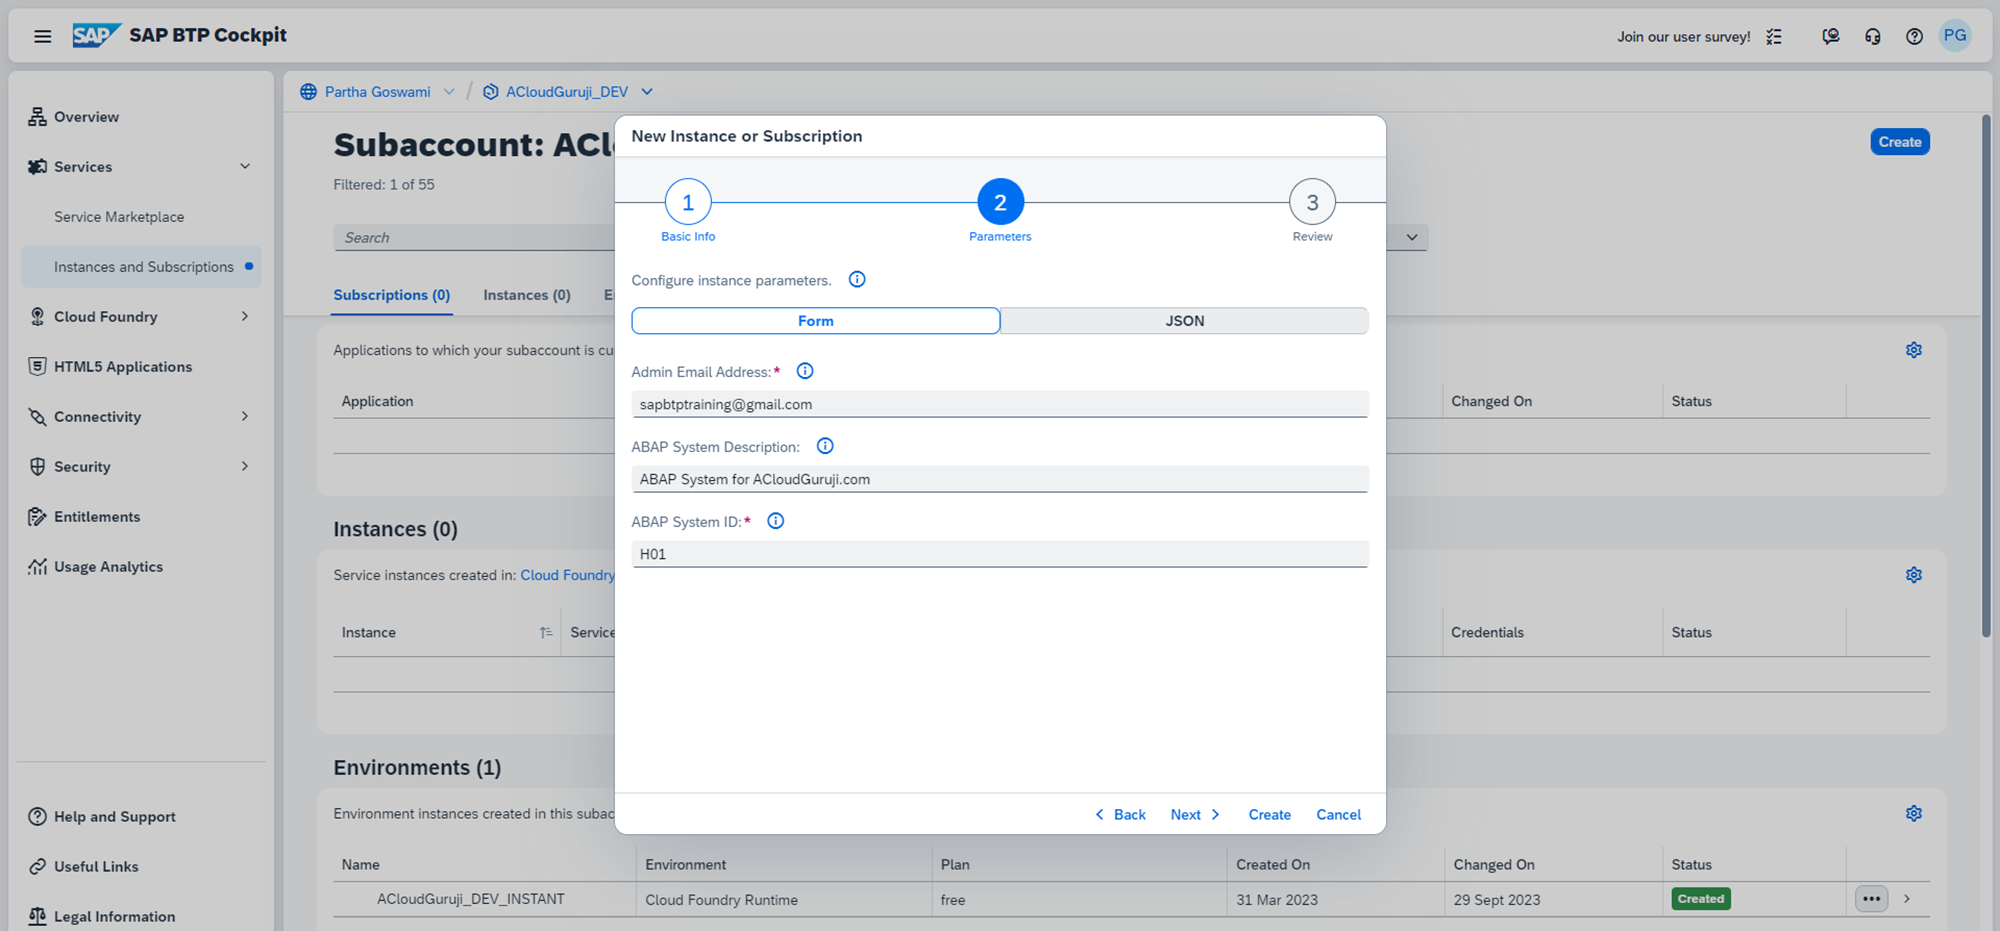Click info icon next to ABAP System ID
Image resolution: width=2000 pixels, height=931 pixels.
775,521
